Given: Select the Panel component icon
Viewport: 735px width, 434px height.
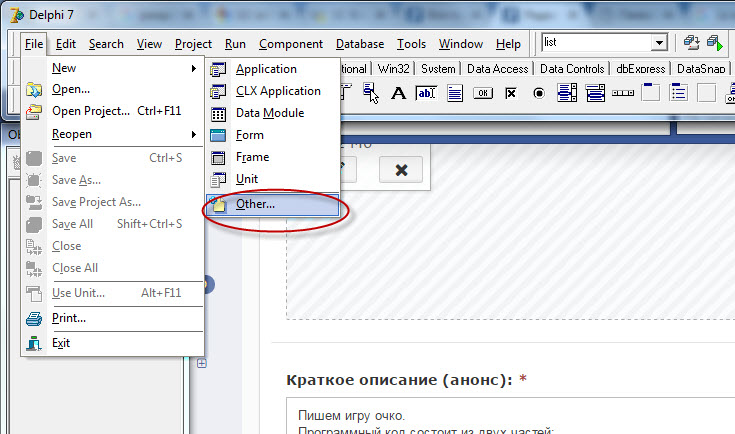Looking at the screenshot, I should pyautogui.click(x=706, y=92).
